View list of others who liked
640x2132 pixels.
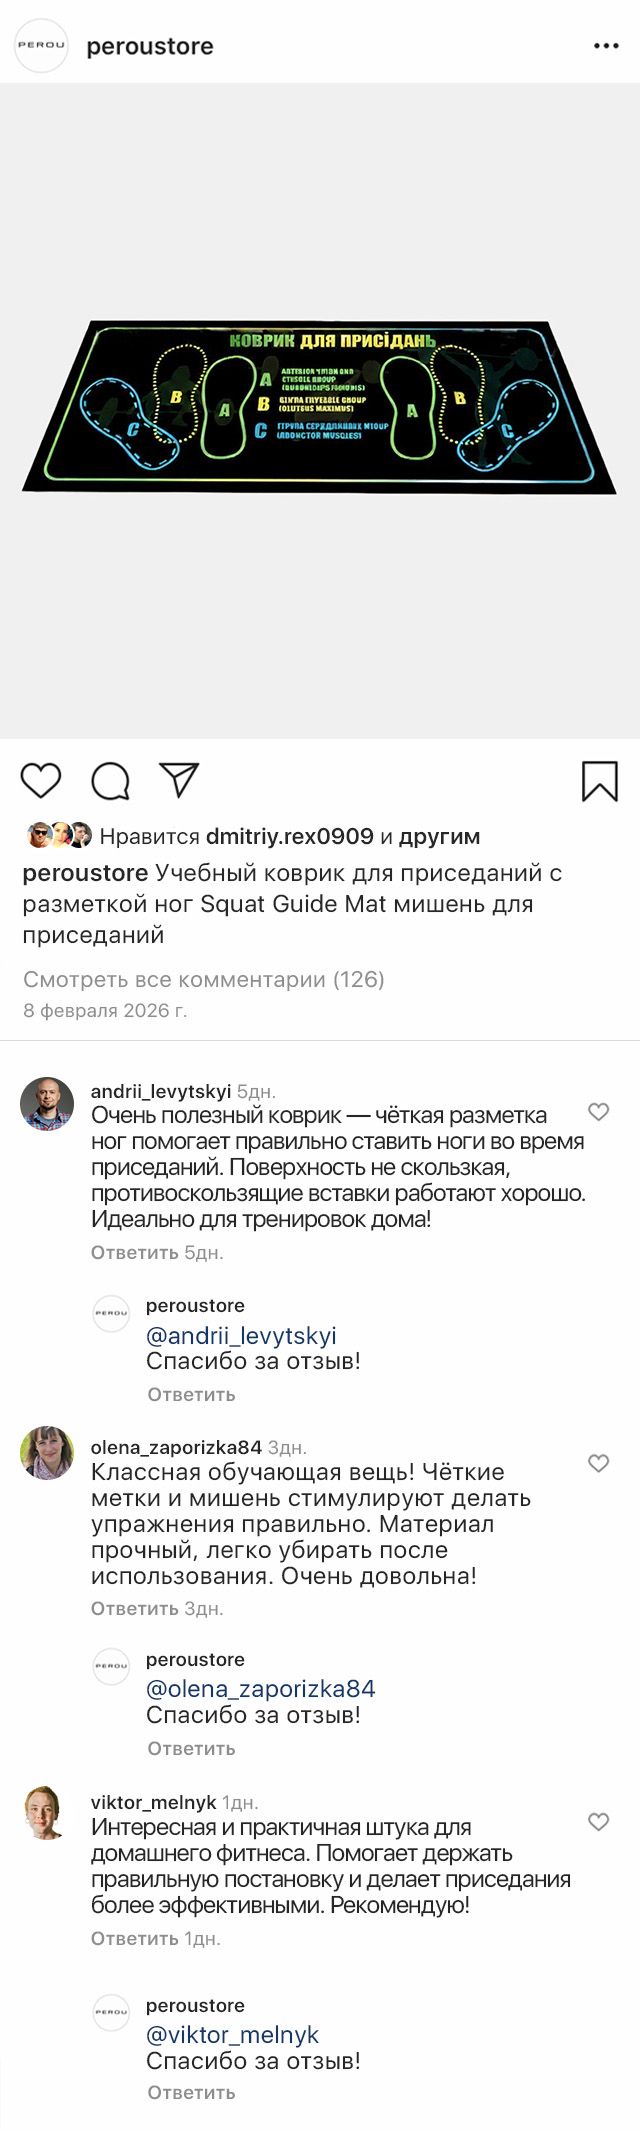(439, 836)
